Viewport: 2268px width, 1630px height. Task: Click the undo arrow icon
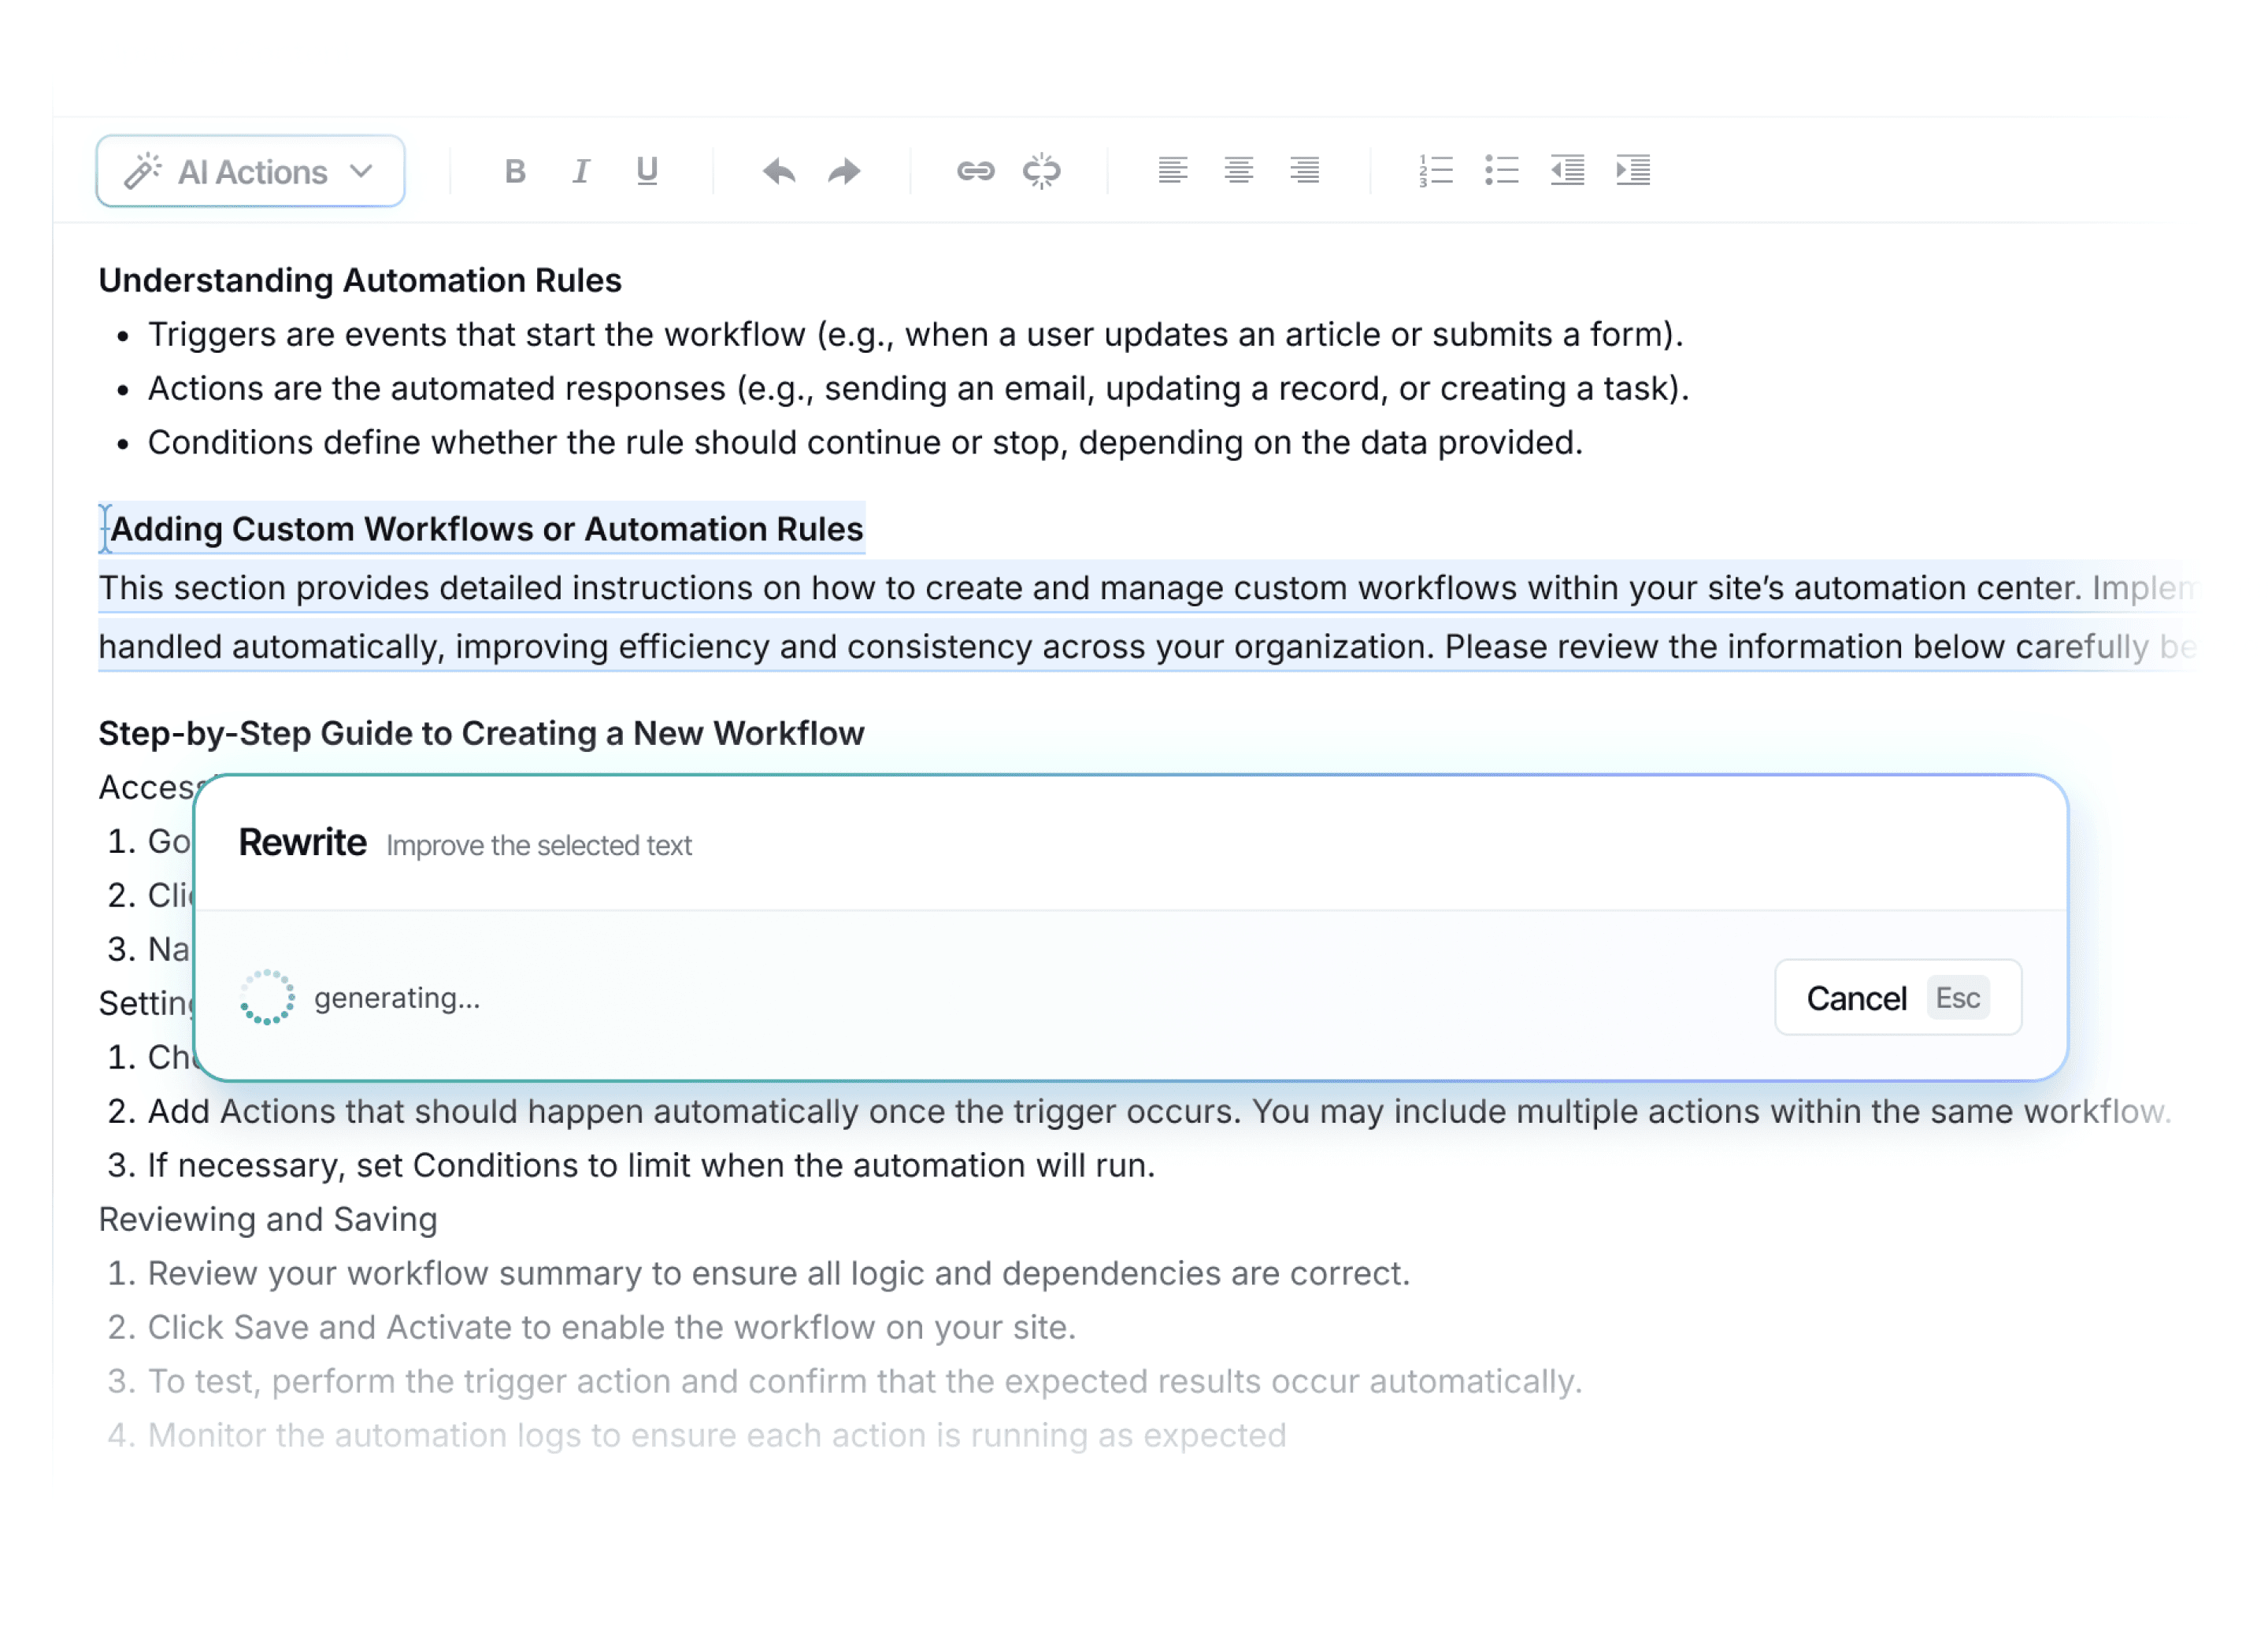(x=779, y=172)
